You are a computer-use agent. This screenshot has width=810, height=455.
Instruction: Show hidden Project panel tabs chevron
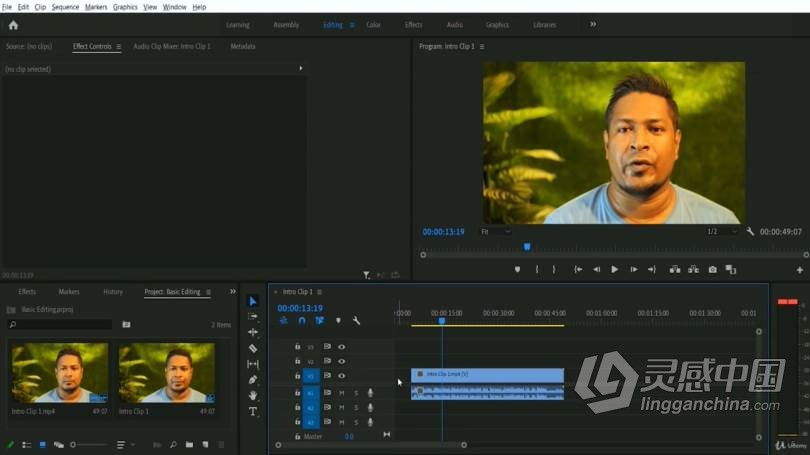pyautogui.click(x=233, y=292)
